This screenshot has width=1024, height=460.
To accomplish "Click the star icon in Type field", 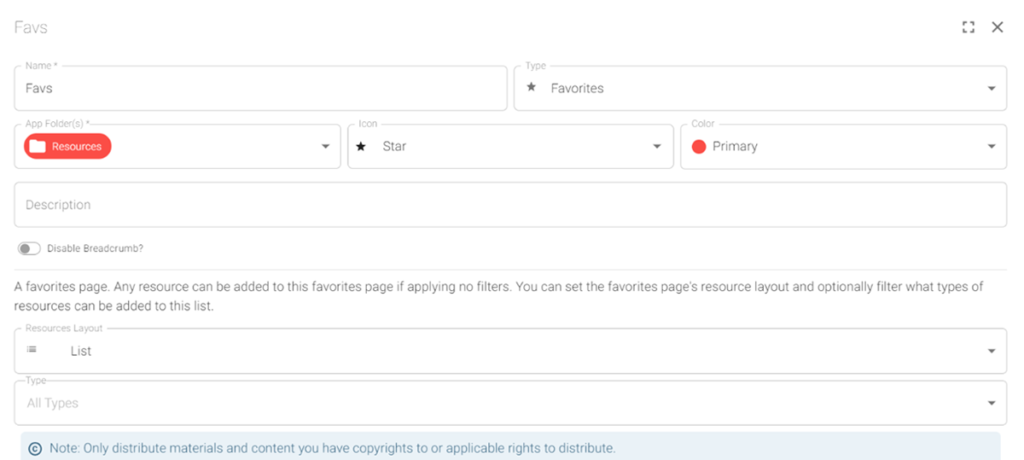I will (531, 88).
